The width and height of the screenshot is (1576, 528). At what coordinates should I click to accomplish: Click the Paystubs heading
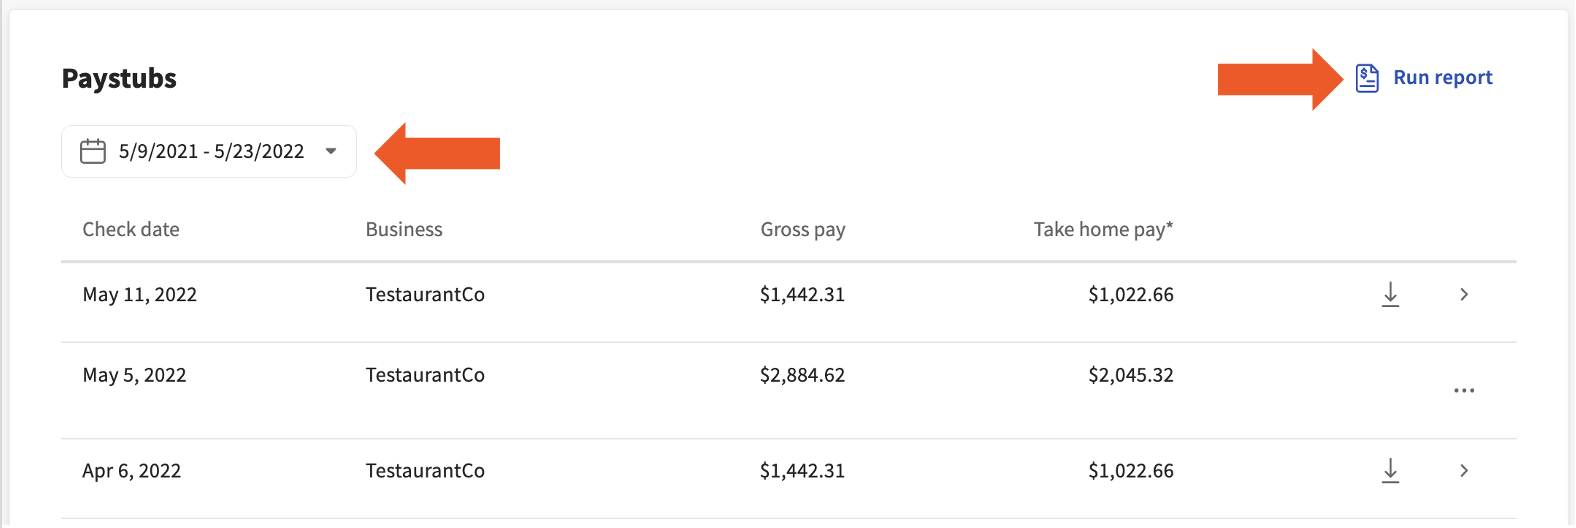[119, 78]
